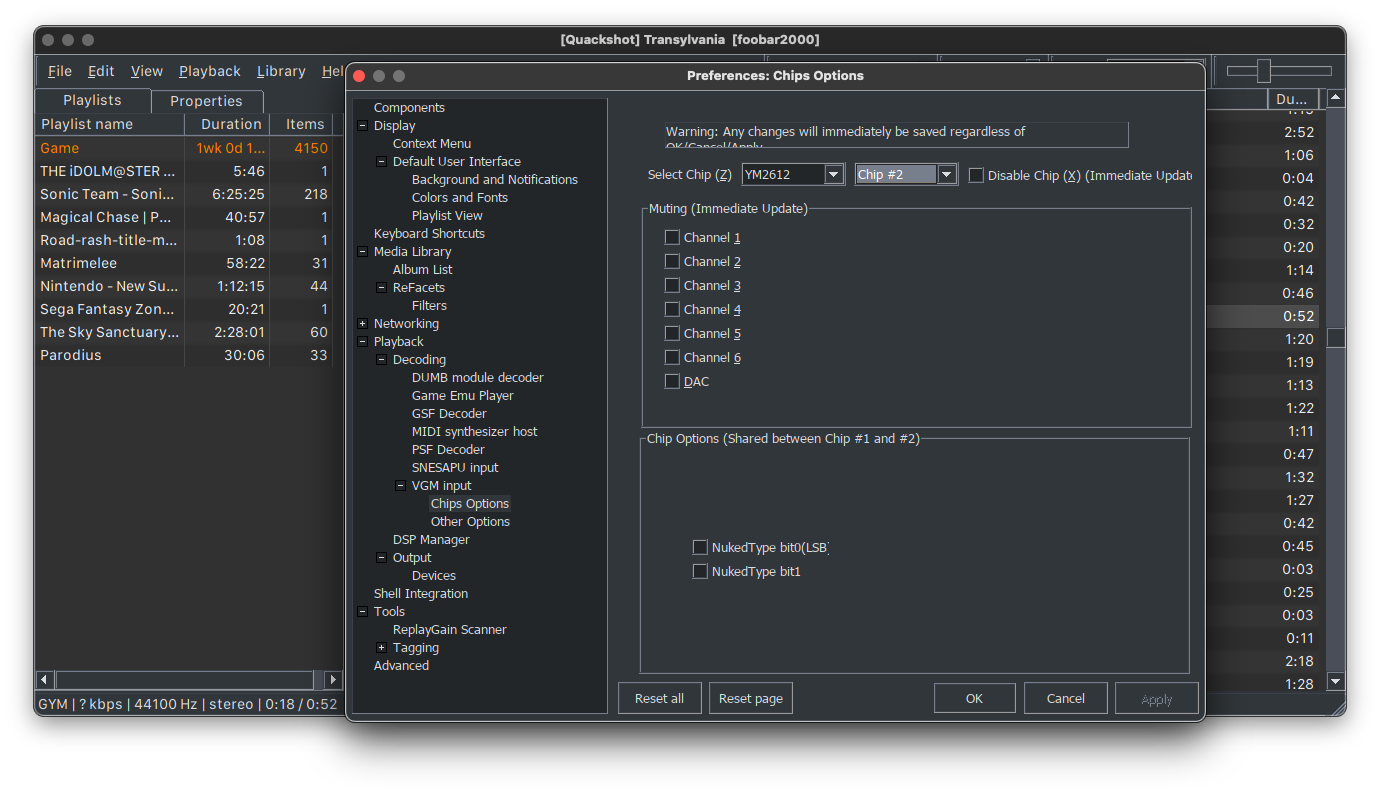Open the Chip #2 dropdown
This screenshot has width=1380, height=796.
946,175
